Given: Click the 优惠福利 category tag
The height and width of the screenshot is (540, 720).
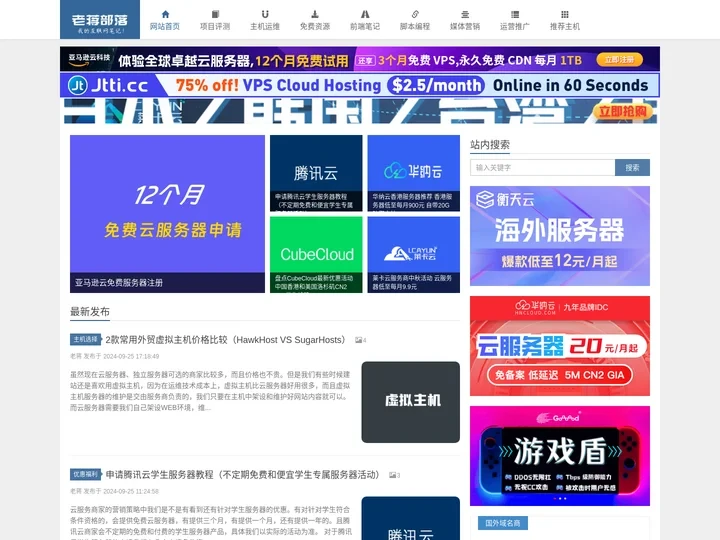Looking at the screenshot, I should pos(86,474).
